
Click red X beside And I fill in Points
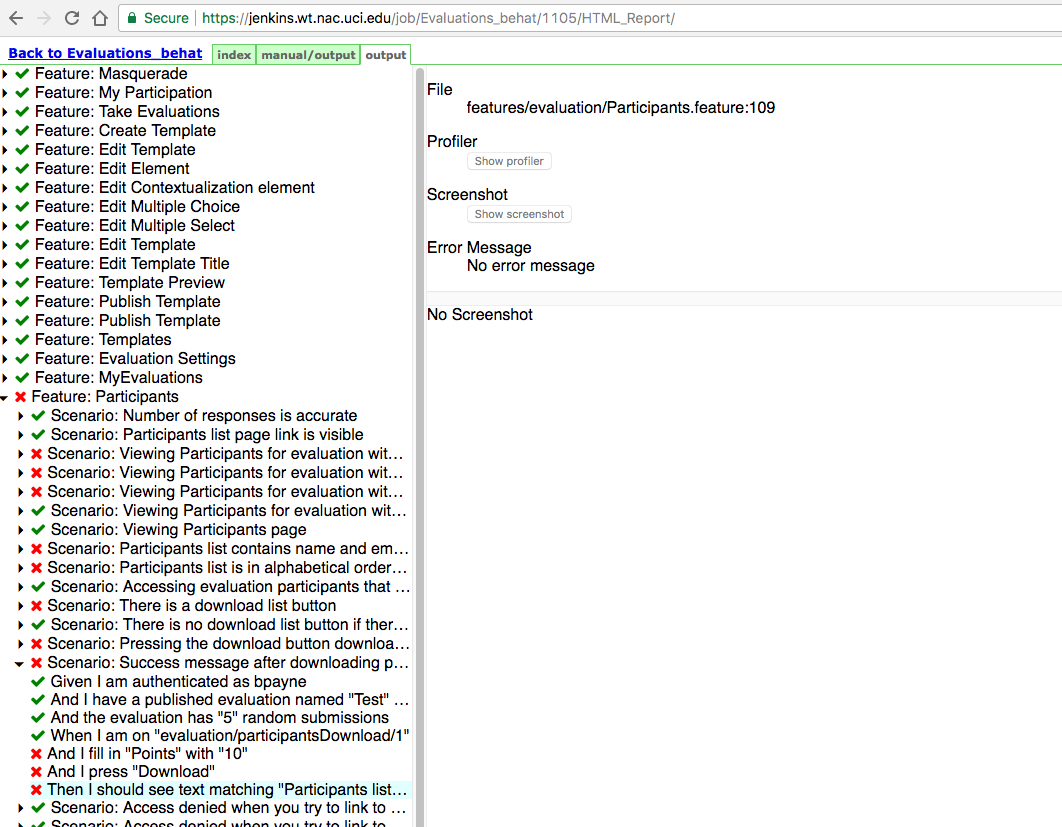(37, 753)
